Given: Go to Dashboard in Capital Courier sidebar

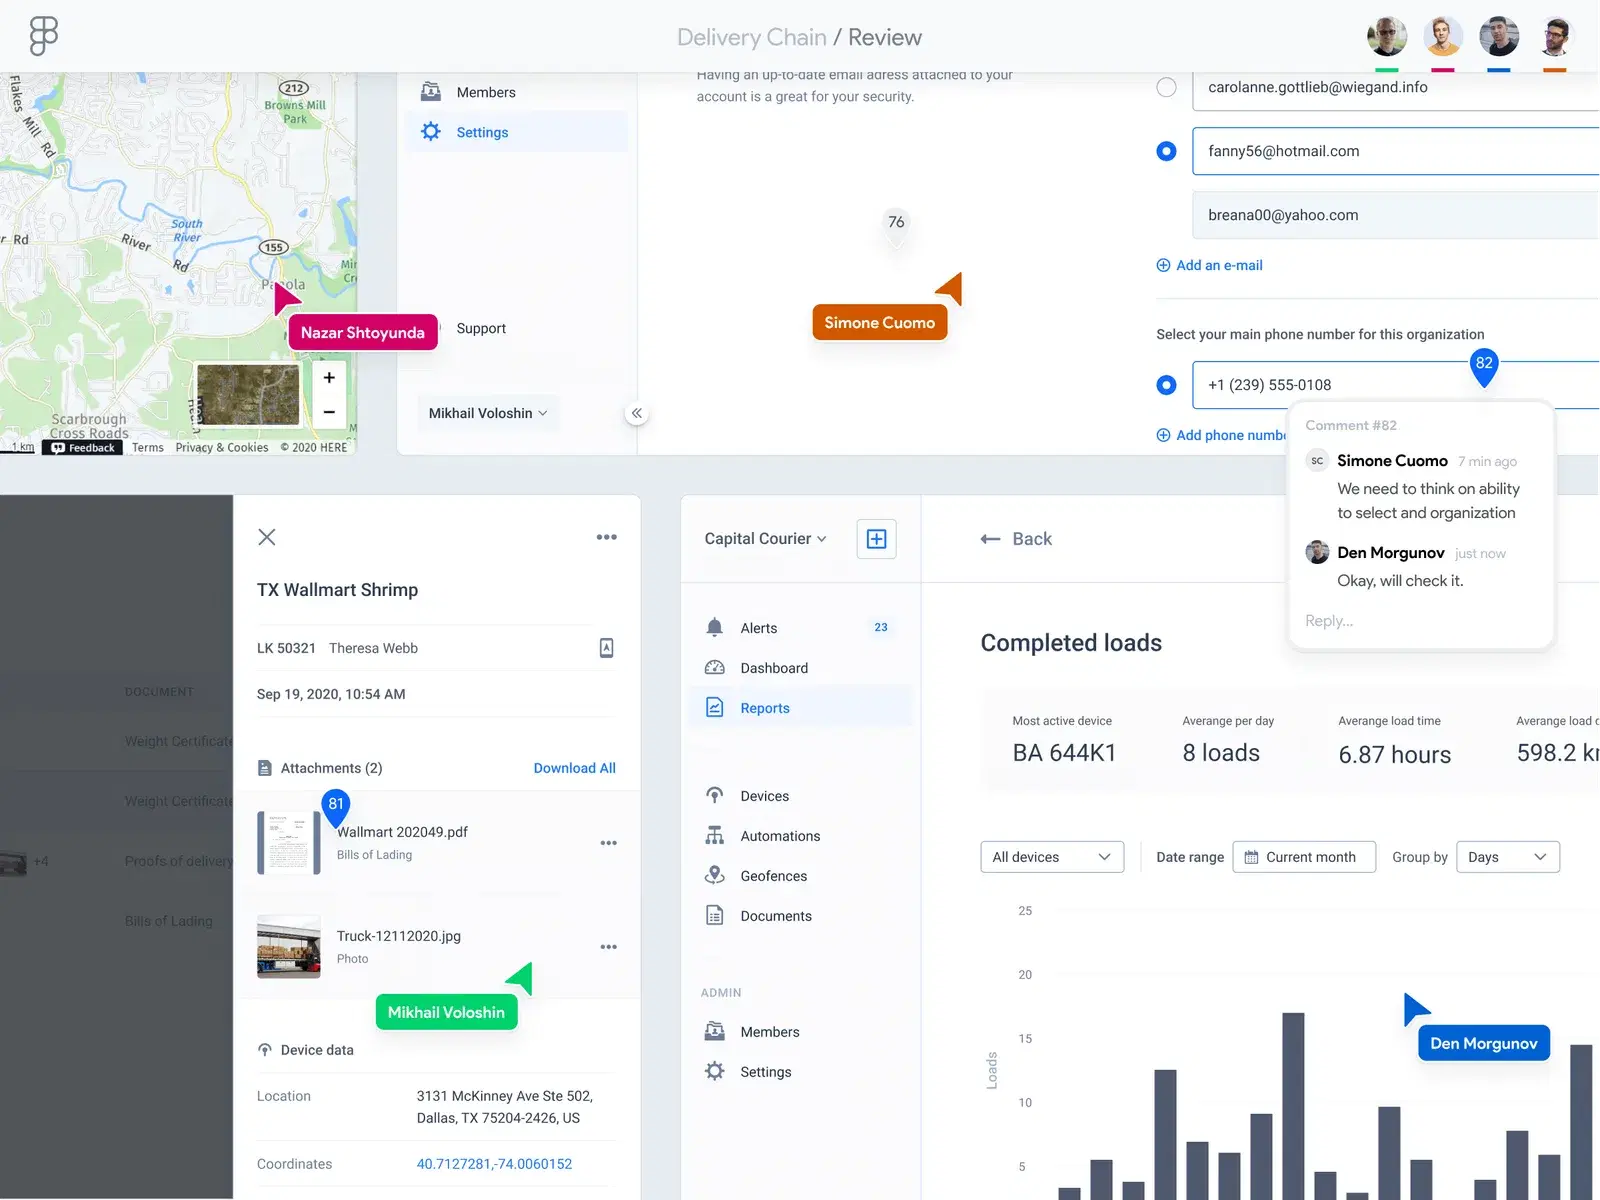Looking at the screenshot, I should pyautogui.click(x=801, y=668).
